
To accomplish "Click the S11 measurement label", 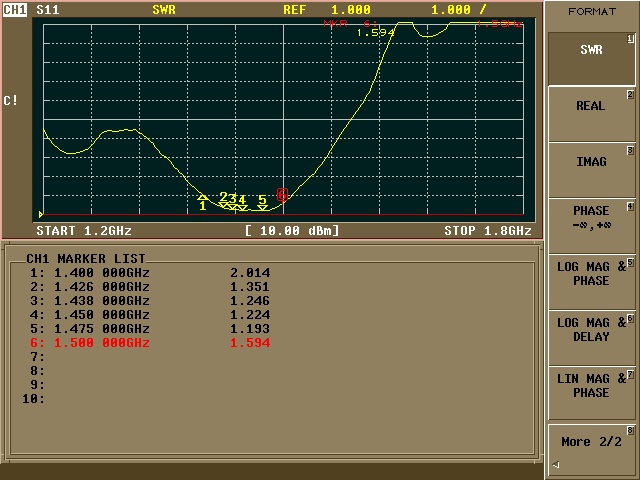I will 47,9.
